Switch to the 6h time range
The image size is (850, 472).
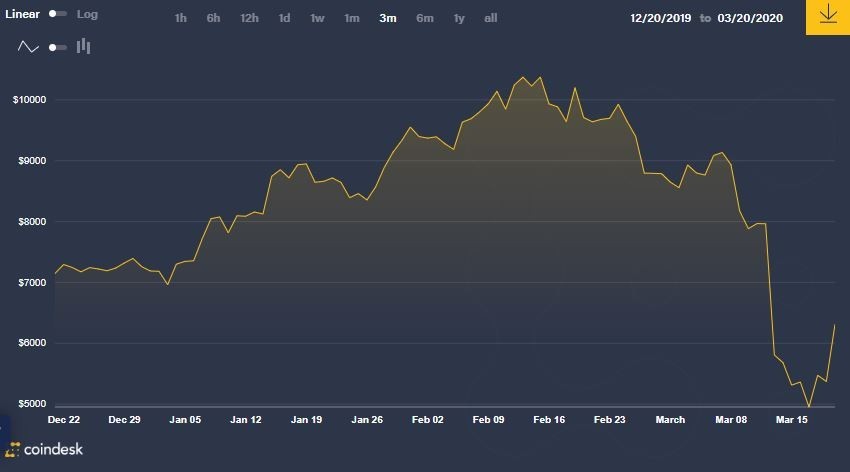[x=213, y=18]
